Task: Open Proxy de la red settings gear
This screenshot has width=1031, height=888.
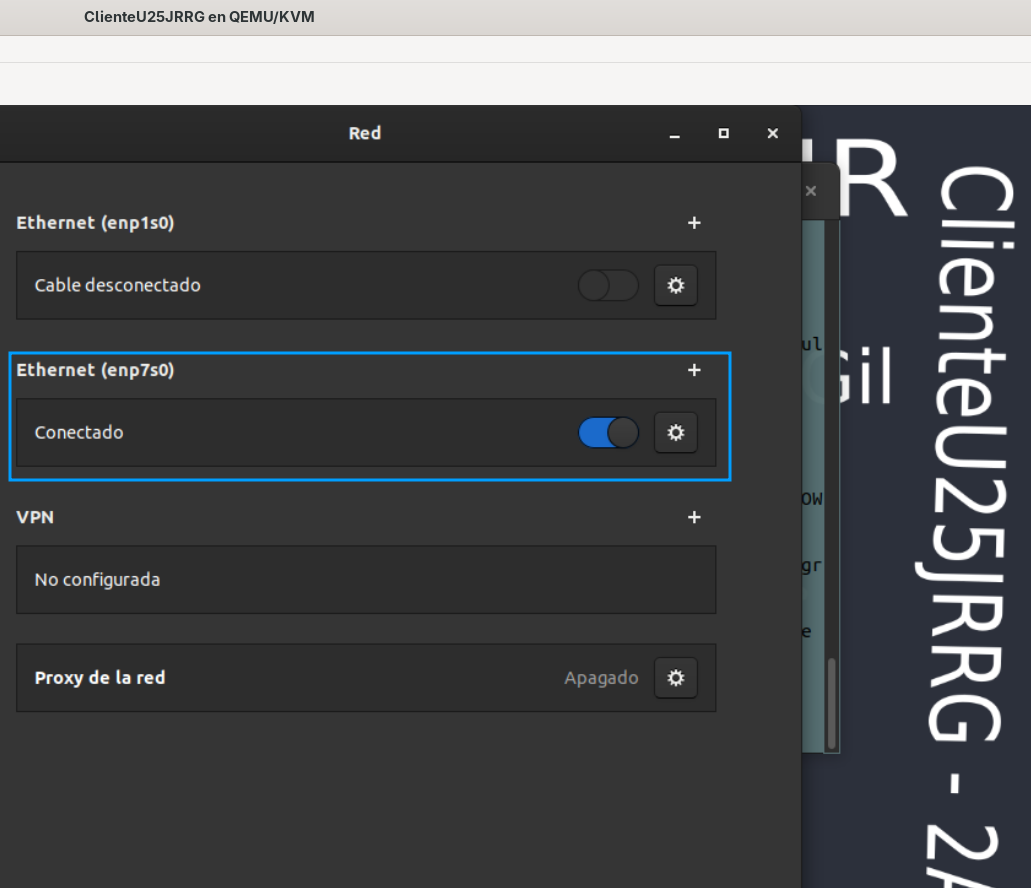Action: click(x=675, y=678)
